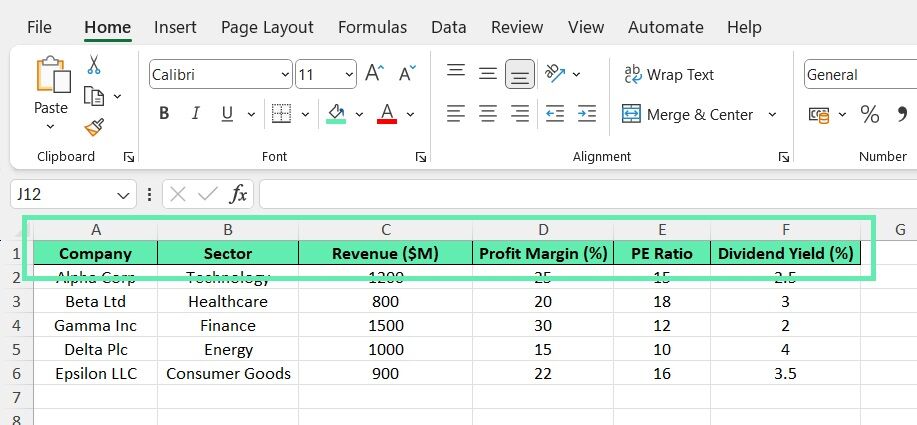917x425 pixels.
Task: Open the Merge & Center dropdown arrow
Action: click(x=772, y=114)
